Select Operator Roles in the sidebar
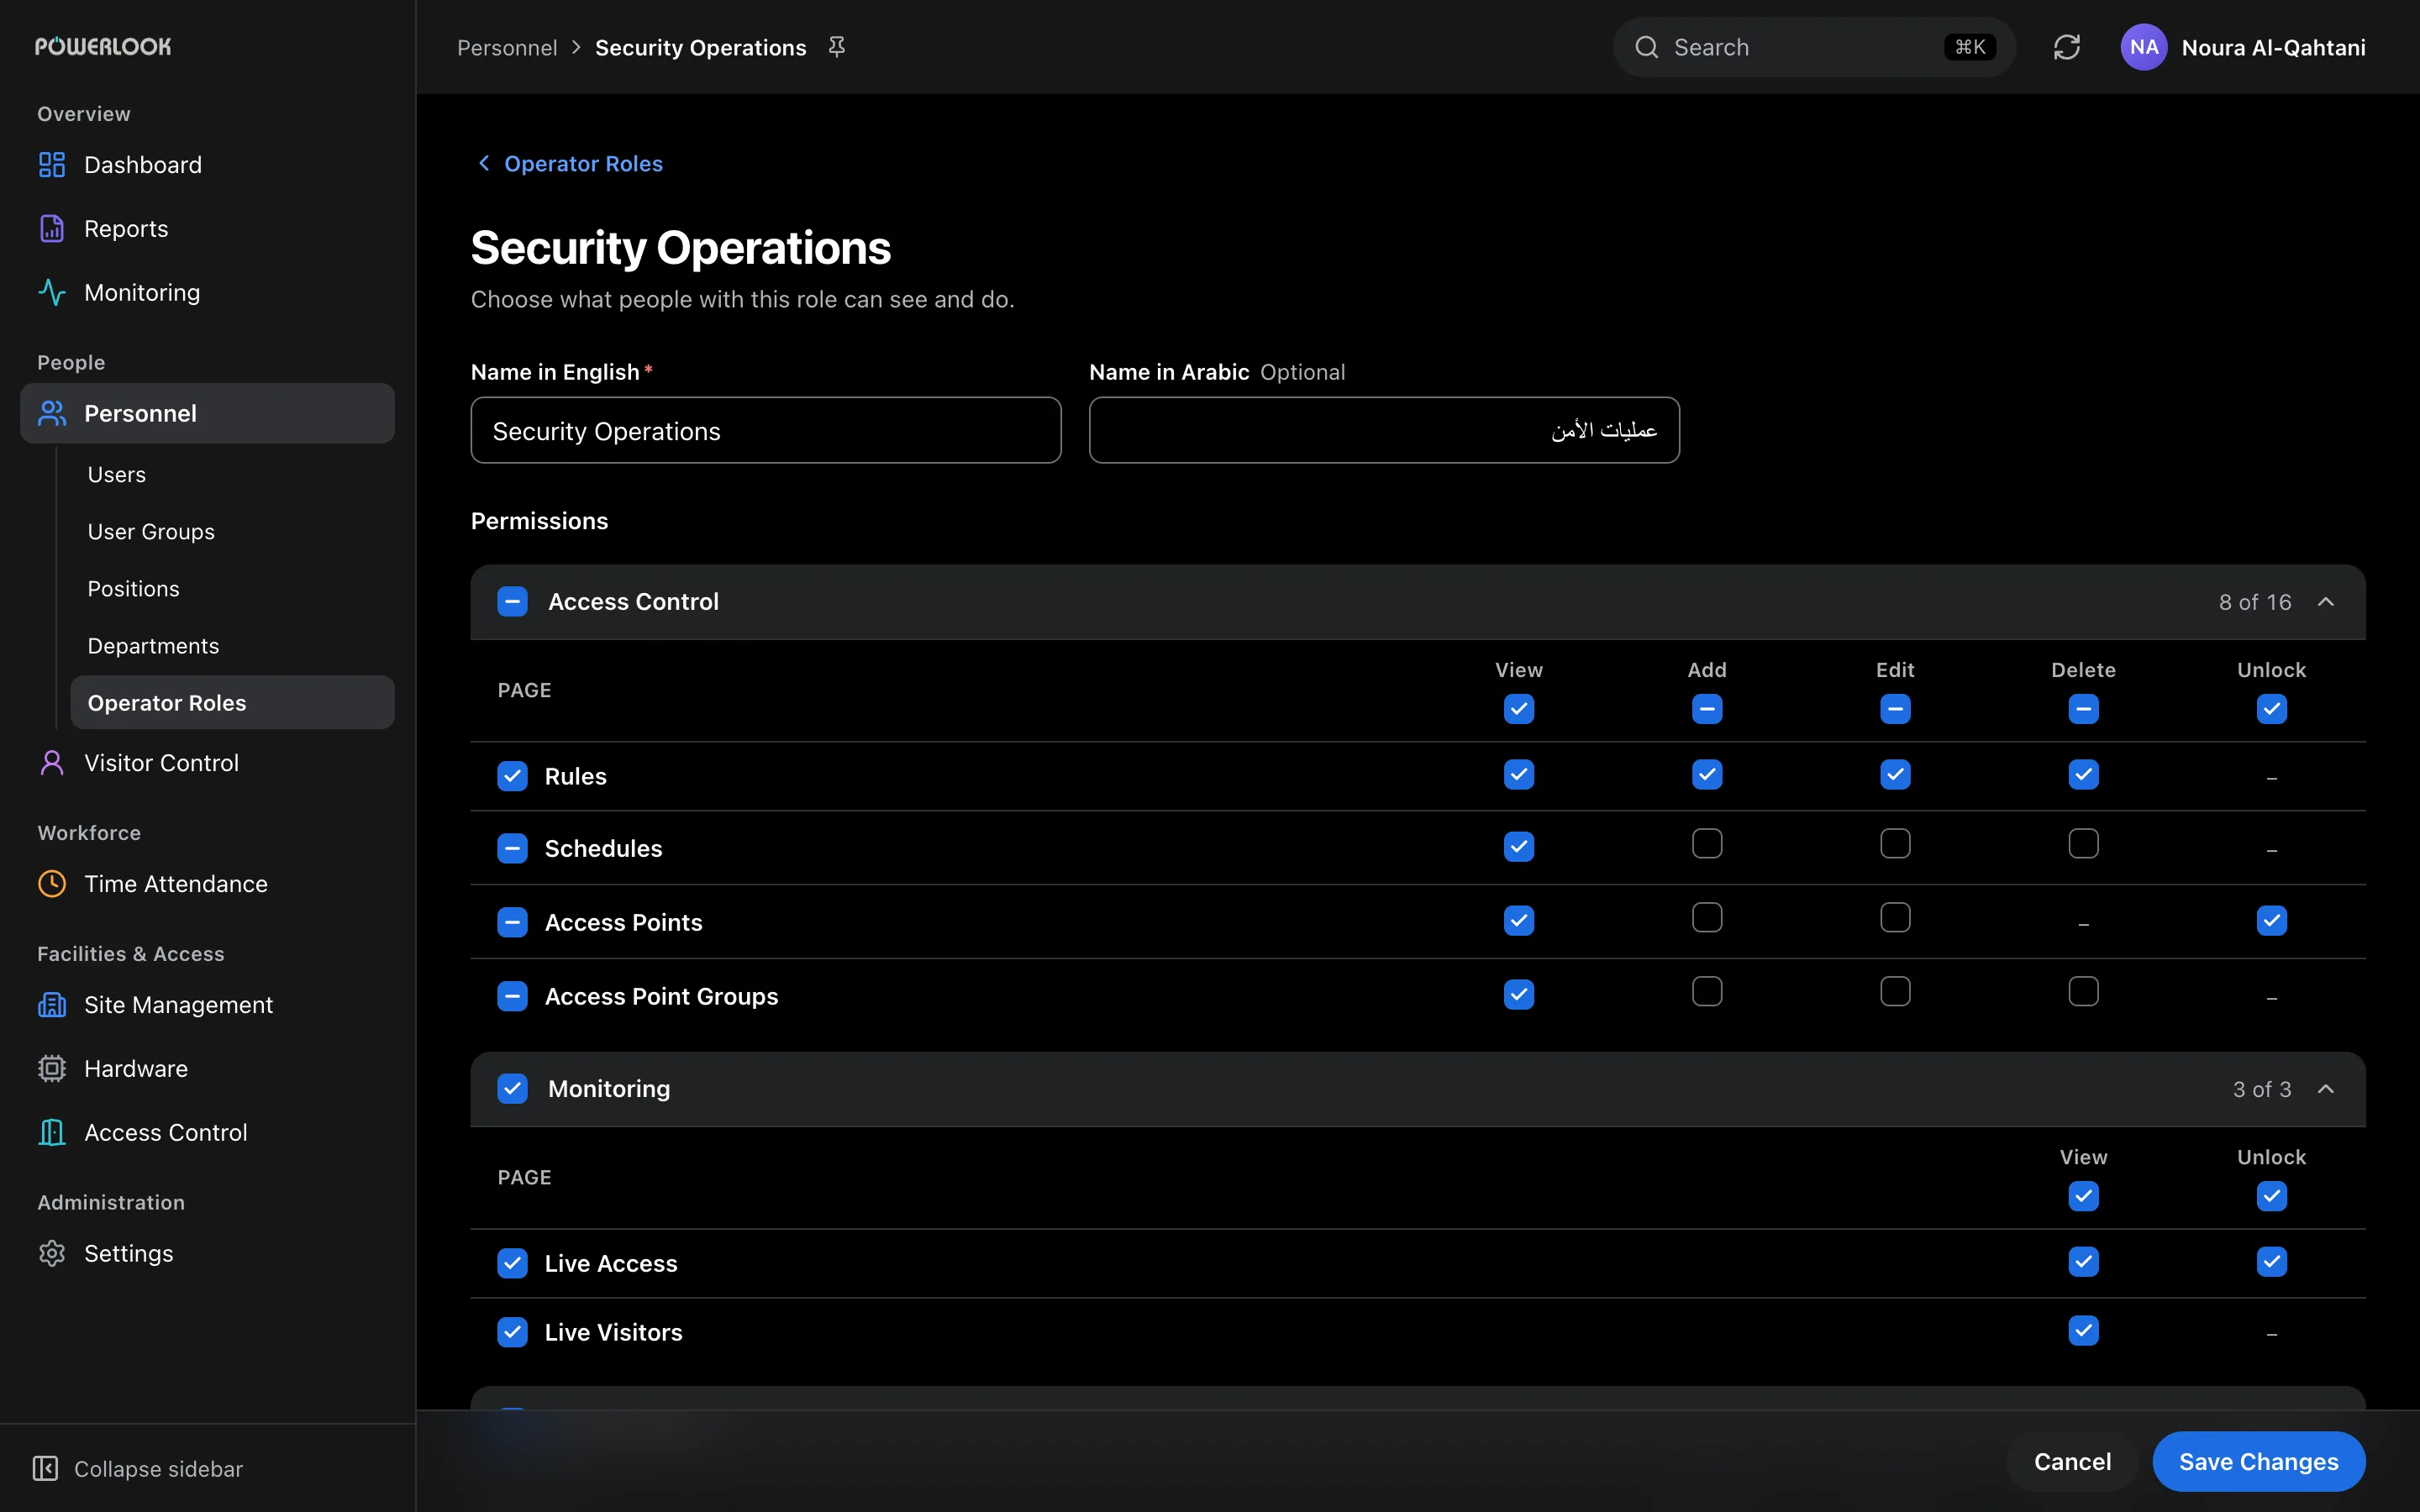Screen dimensions: 2420x1512 [x=232, y=703]
